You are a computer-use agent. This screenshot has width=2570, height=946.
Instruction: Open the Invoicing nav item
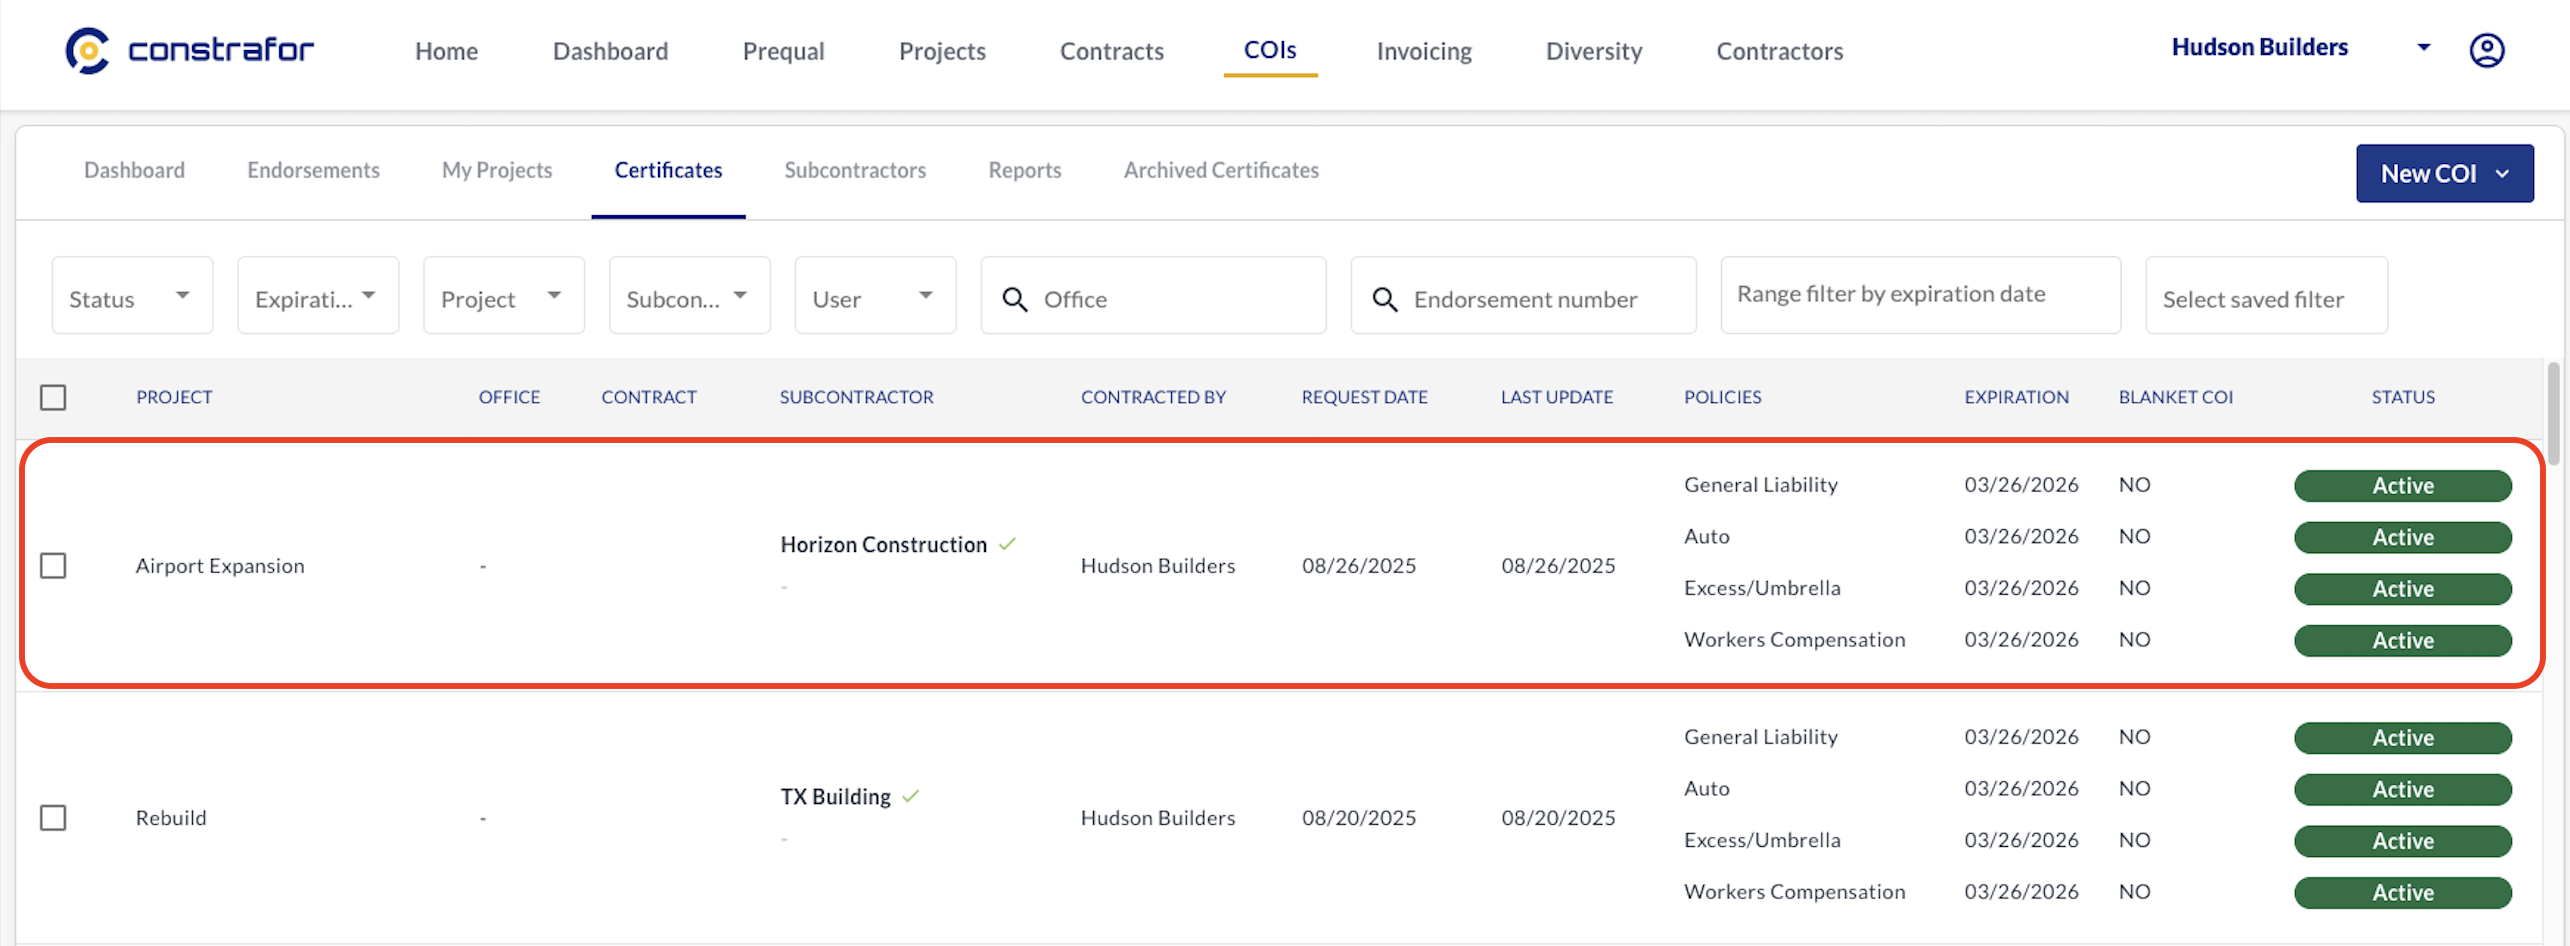click(1424, 51)
